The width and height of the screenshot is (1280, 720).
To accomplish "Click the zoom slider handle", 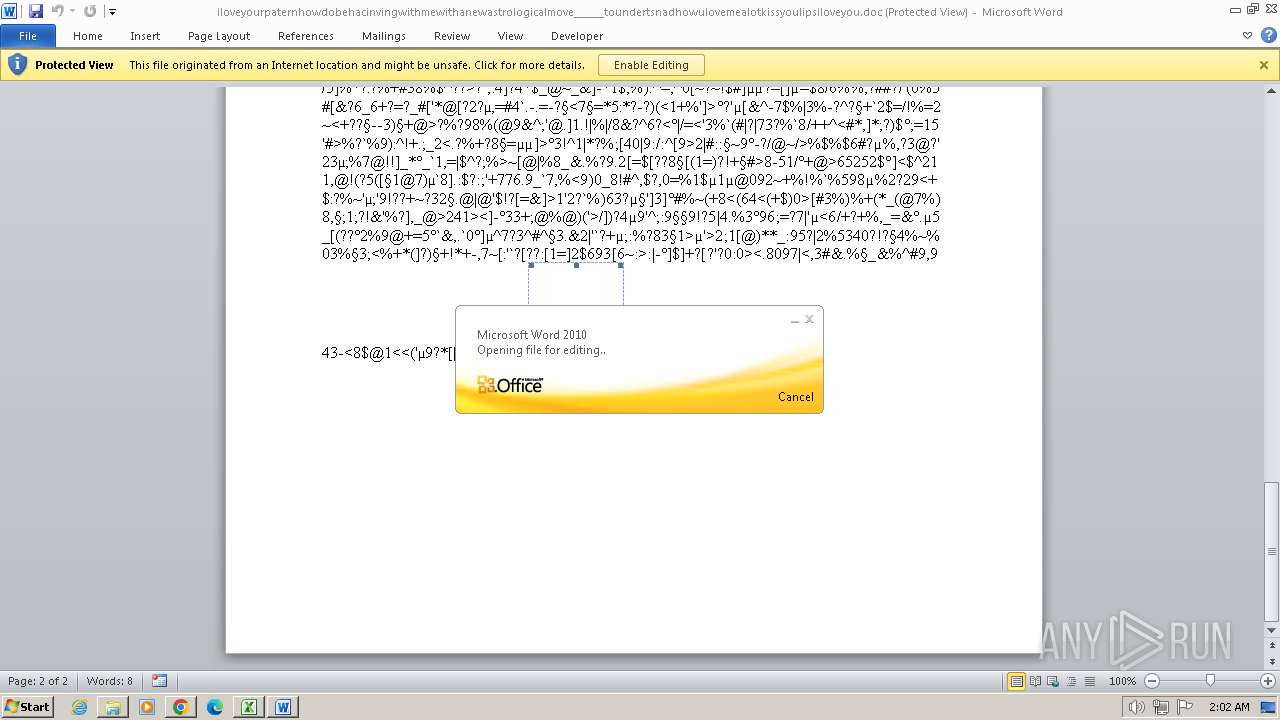I will point(1210,681).
